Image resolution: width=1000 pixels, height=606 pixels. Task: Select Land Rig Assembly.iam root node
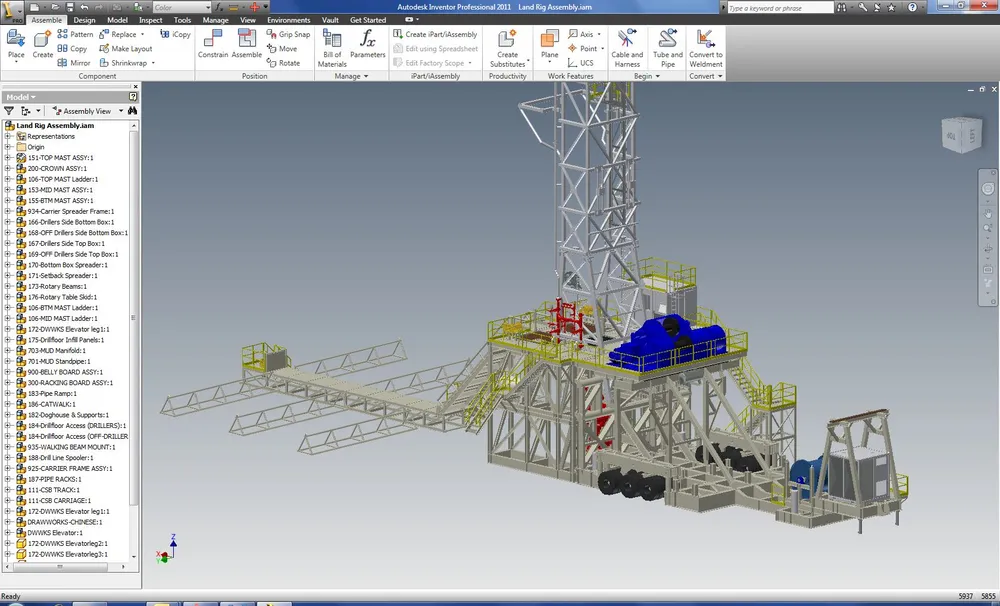pyautogui.click(x=55, y=126)
